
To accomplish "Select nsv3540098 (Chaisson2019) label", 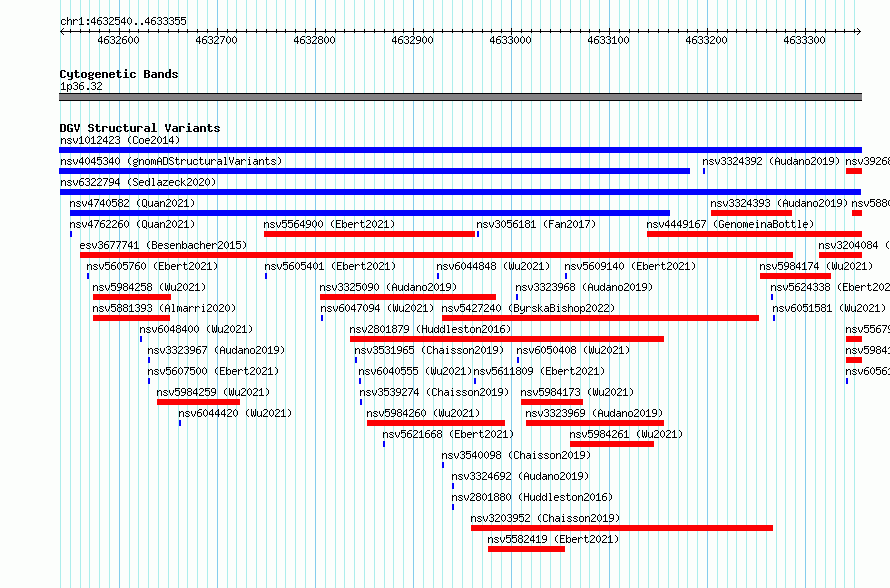I will (x=517, y=455).
